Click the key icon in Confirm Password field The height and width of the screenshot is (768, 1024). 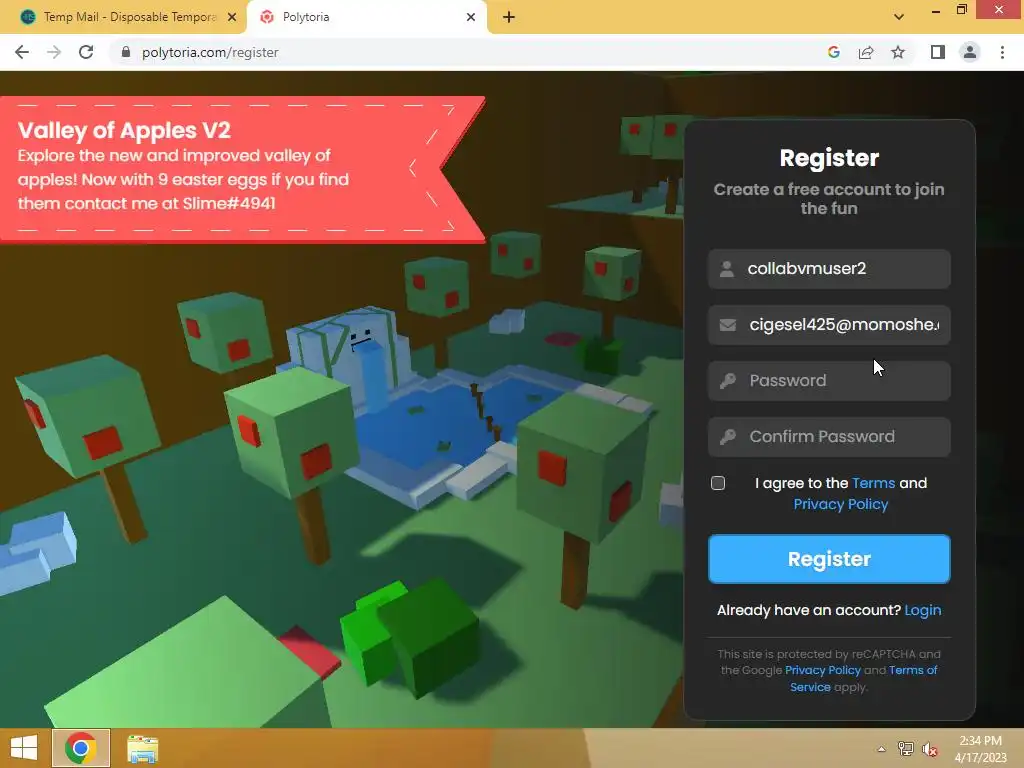click(728, 437)
